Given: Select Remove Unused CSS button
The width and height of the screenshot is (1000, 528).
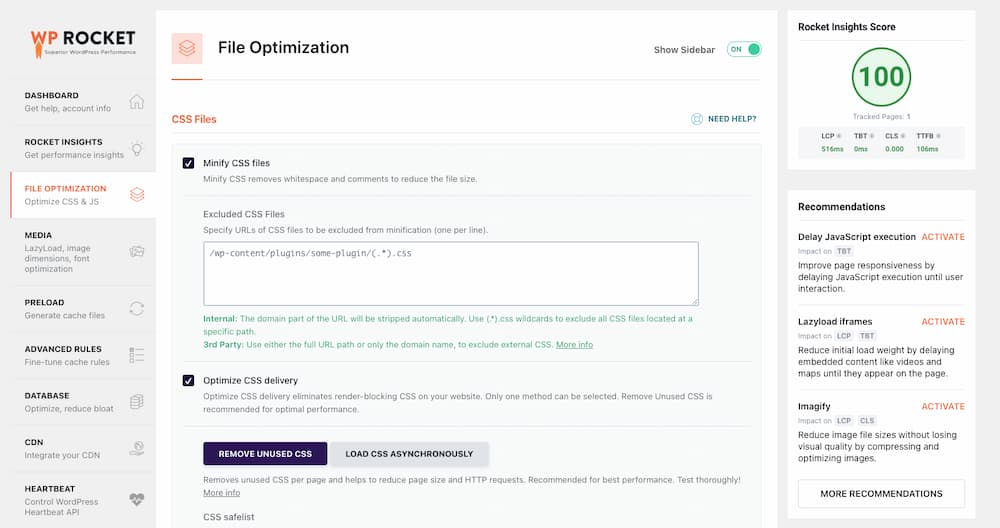Looking at the screenshot, I should [x=265, y=454].
